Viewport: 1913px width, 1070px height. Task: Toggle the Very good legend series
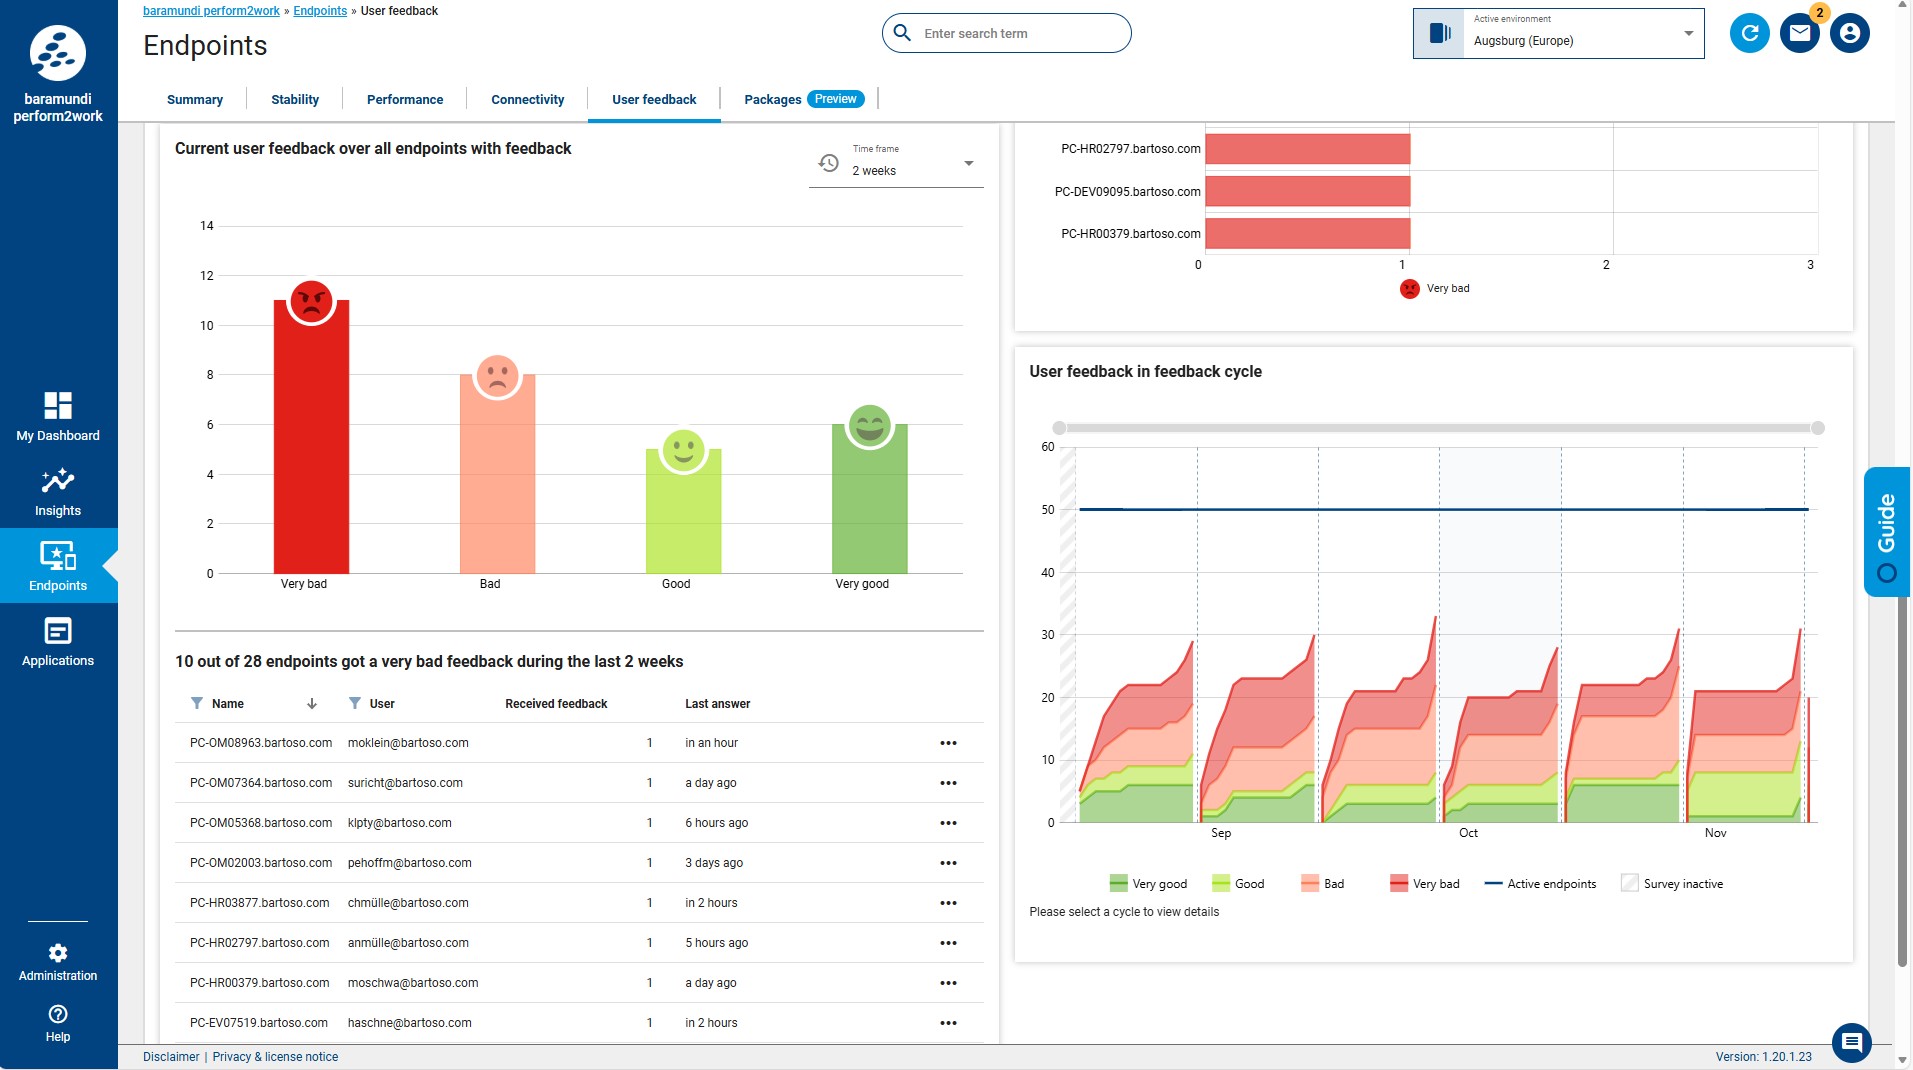(x=1148, y=884)
